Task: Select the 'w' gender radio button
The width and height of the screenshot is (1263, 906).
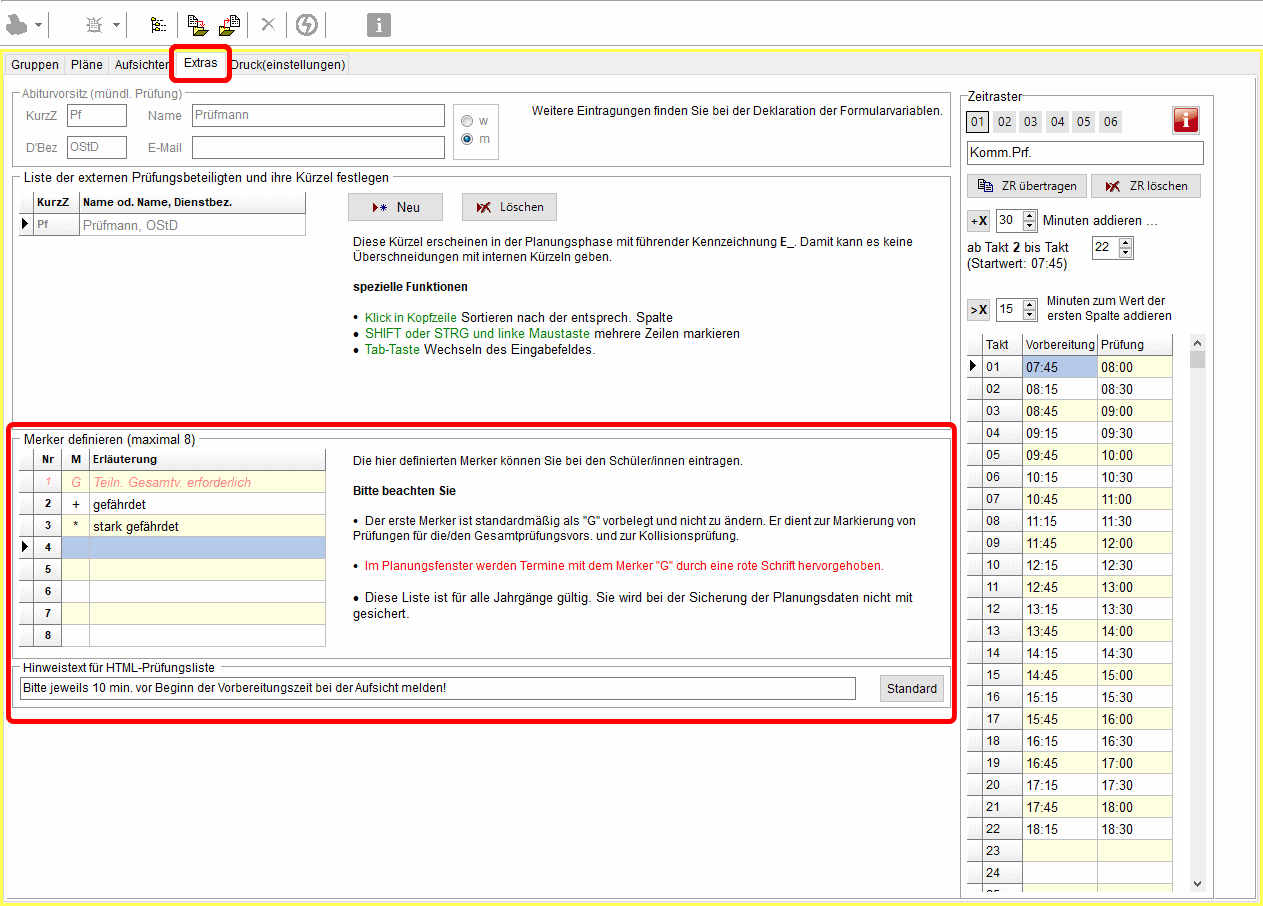Action: (x=467, y=121)
